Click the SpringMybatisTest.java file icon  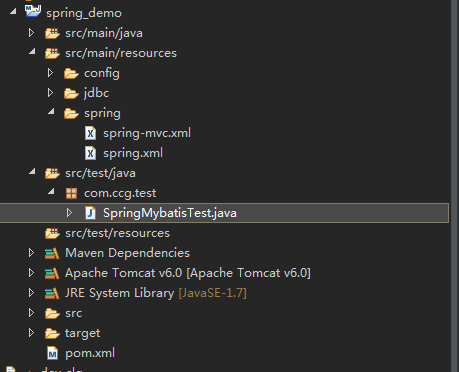(90, 213)
